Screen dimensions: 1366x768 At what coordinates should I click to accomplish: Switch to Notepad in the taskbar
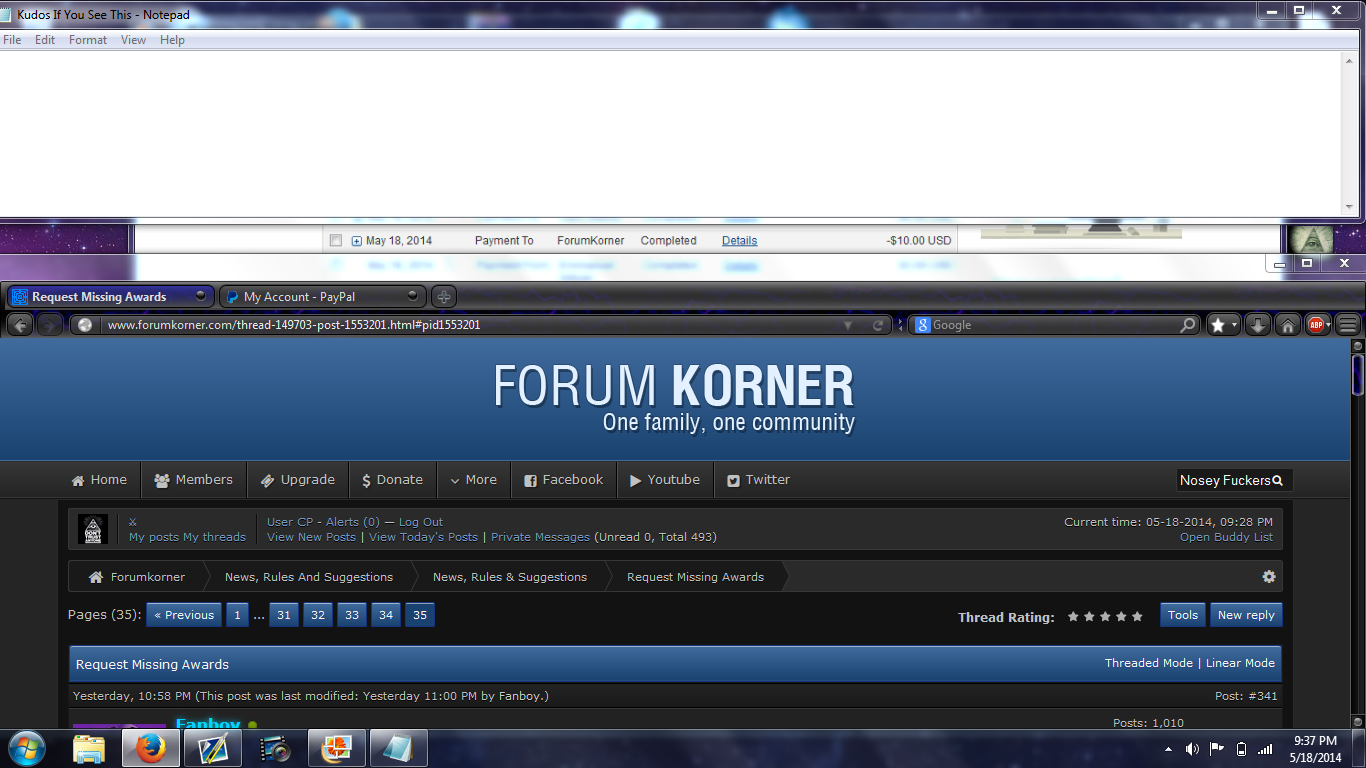click(x=399, y=748)
